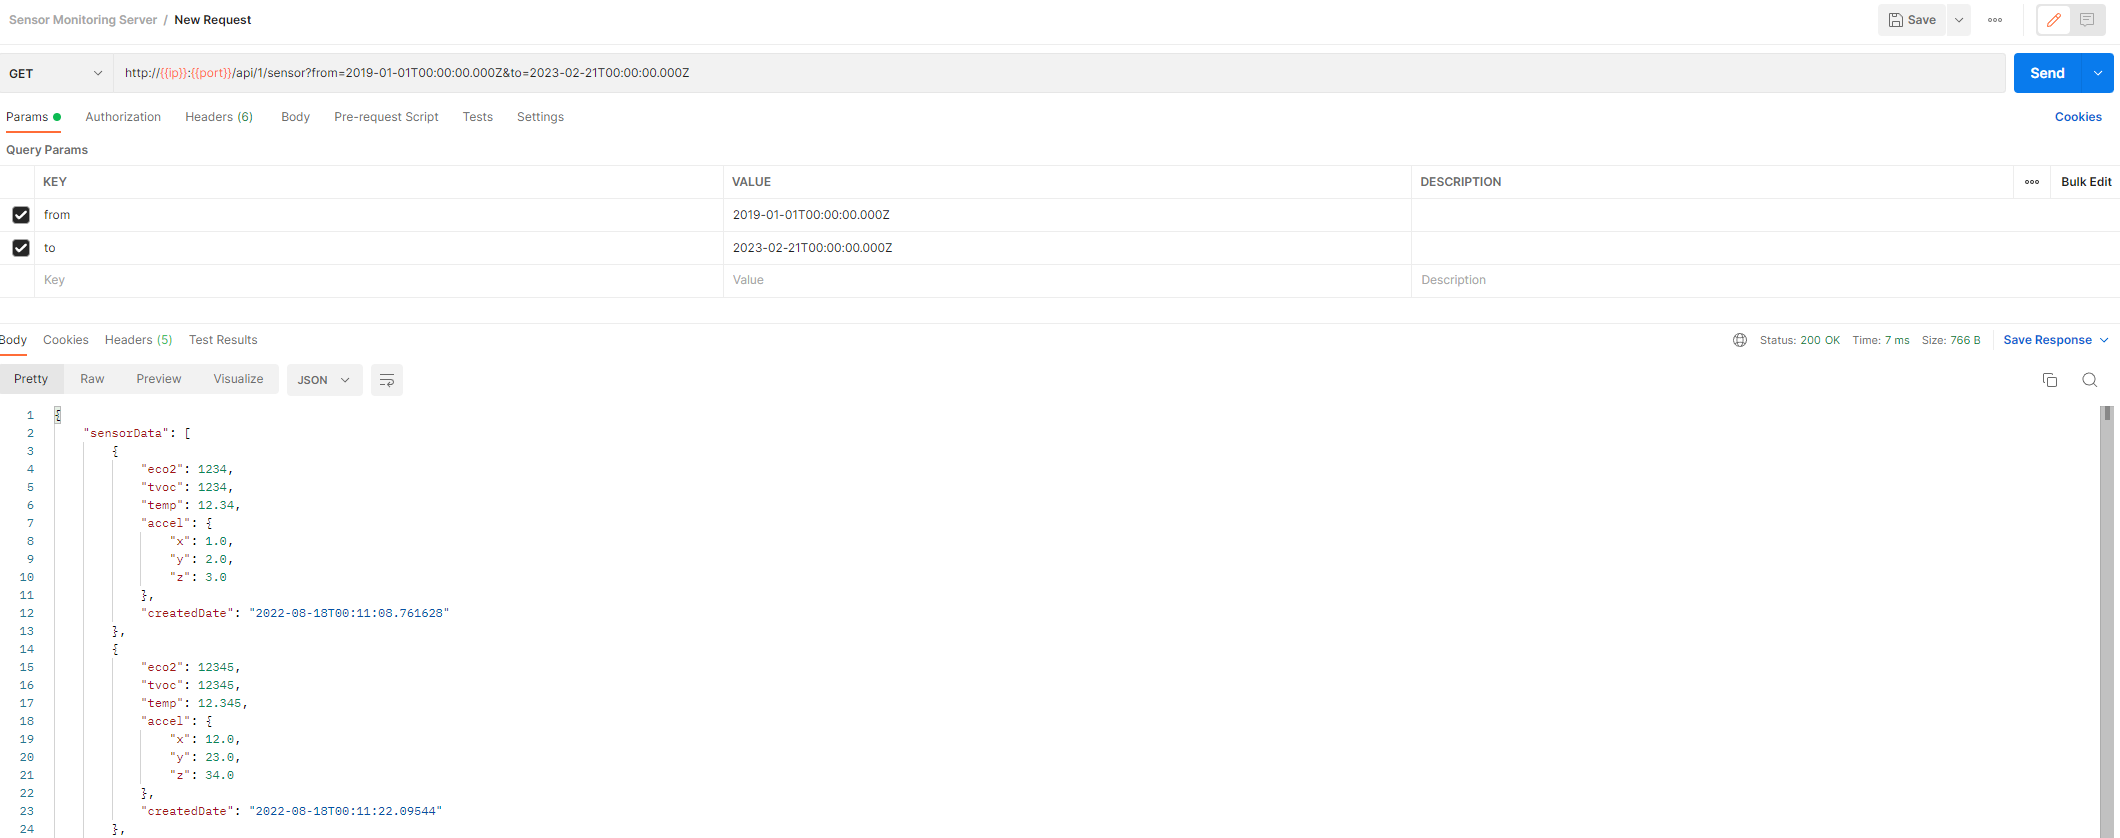Image resolution: width=2120 pixels, height=838 pixels.
Task: Click the Status: 200 OK text
Action: (1799, 340)
